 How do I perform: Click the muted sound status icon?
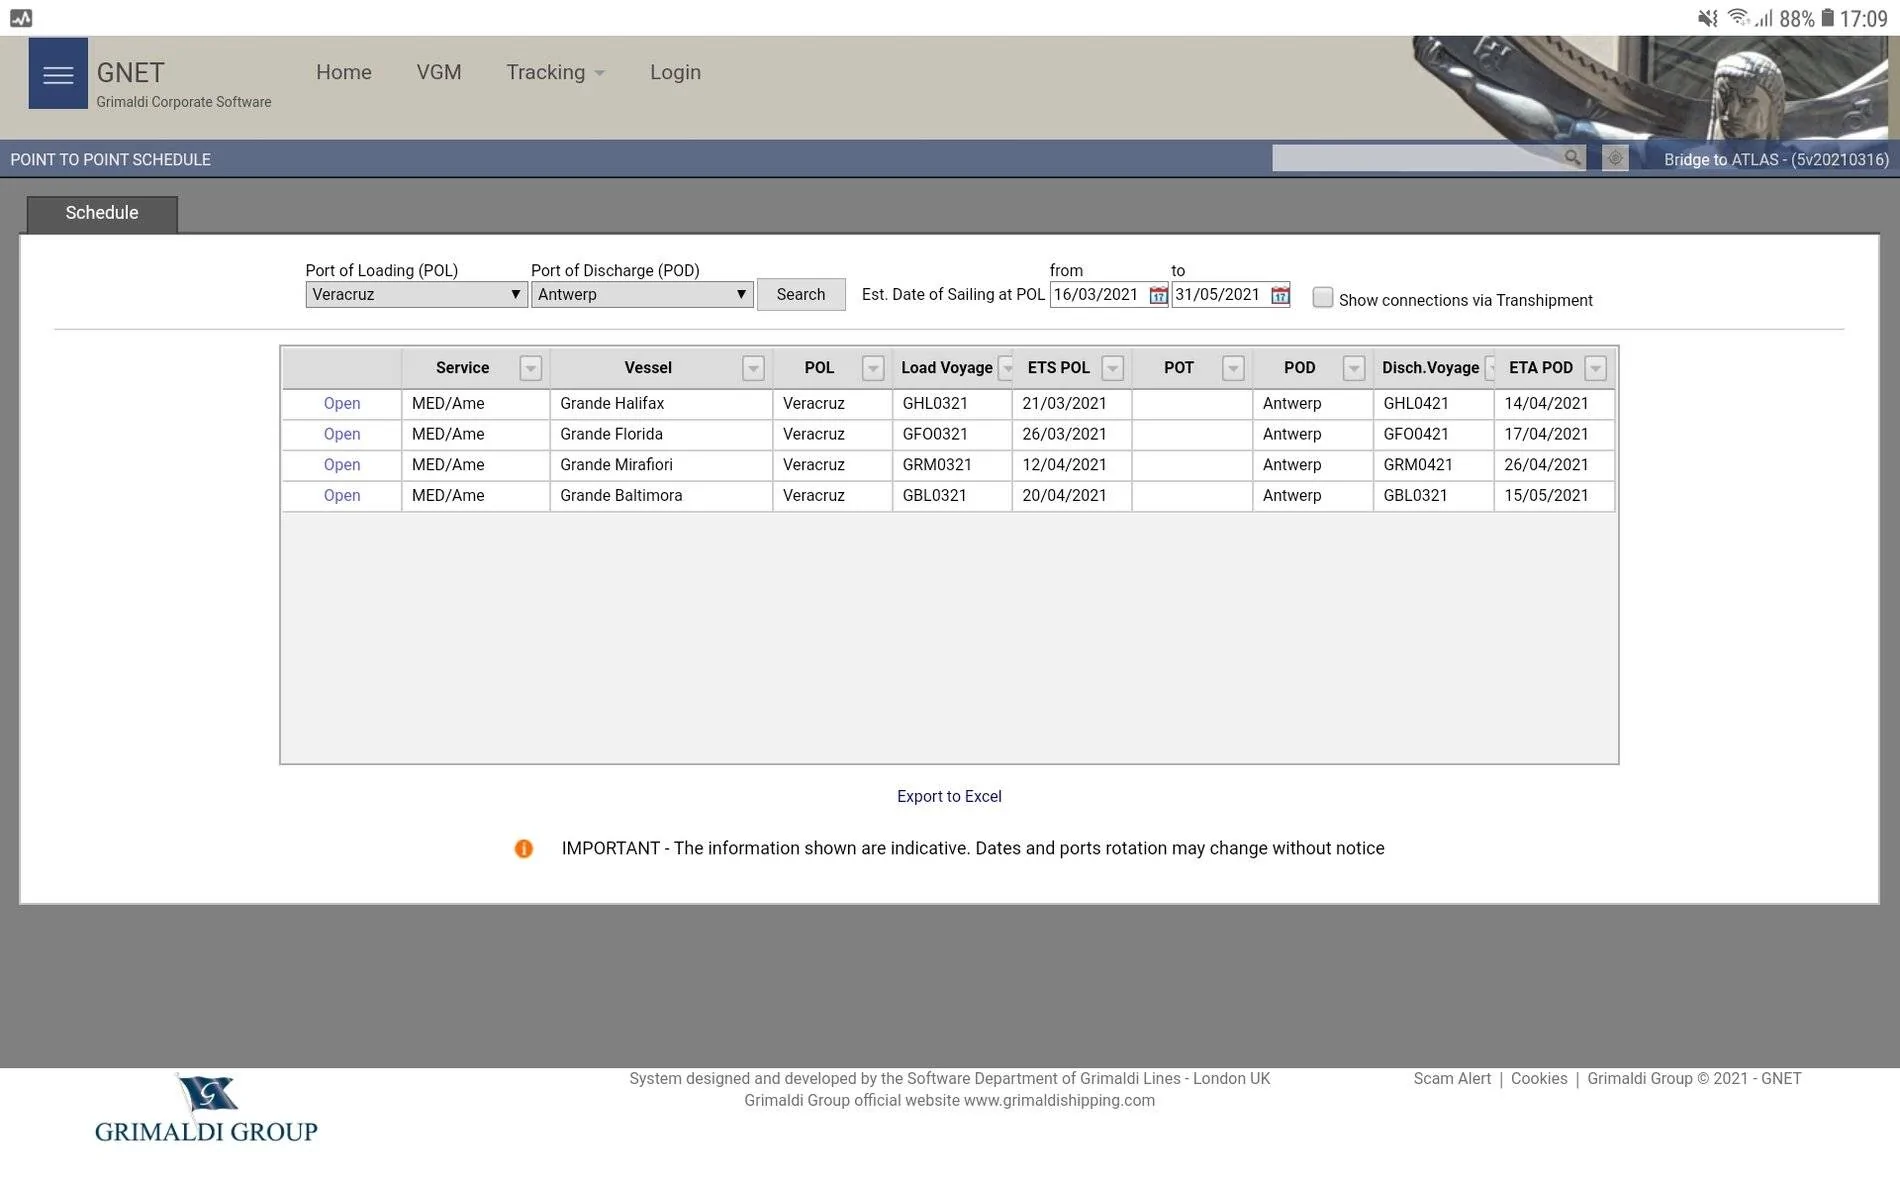click(x=1707, y=18)
